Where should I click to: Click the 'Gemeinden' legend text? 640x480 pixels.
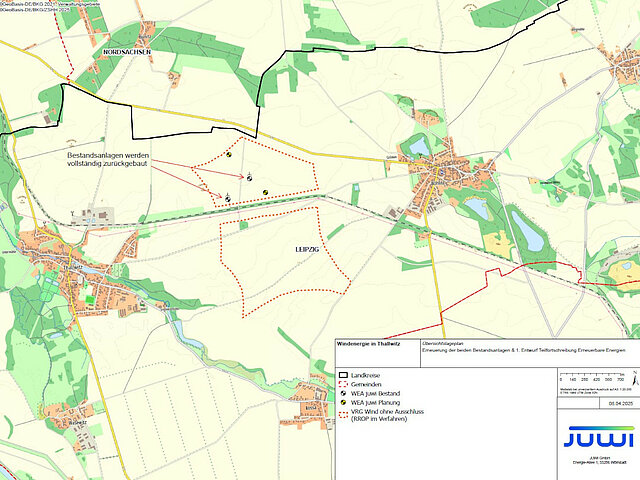click(x=366, y=384)
